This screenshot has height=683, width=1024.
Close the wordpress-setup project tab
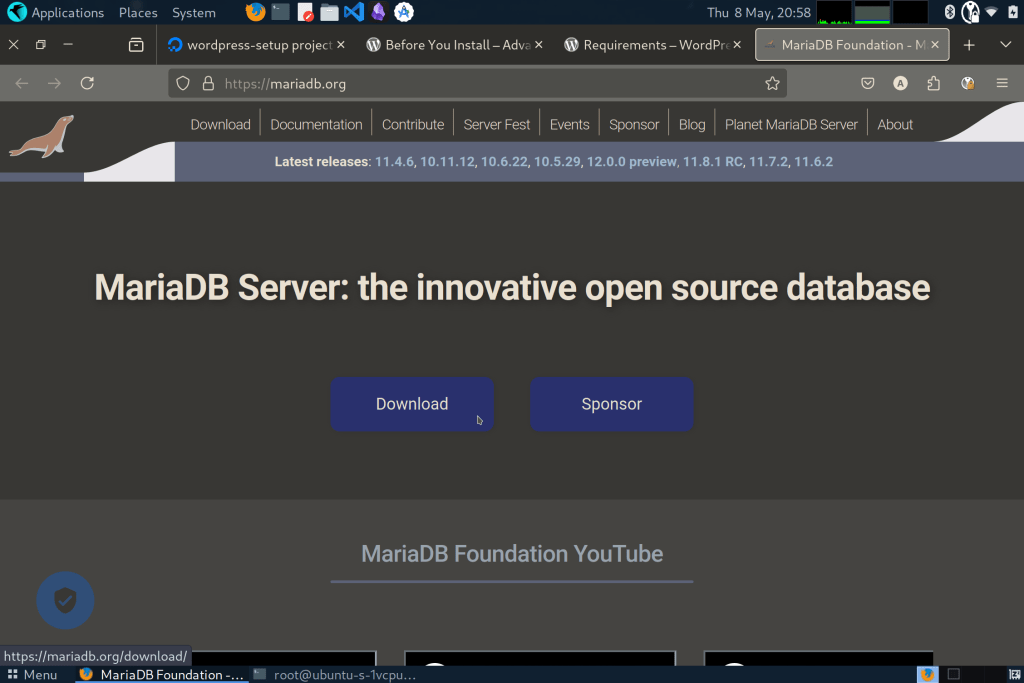pyautogui.click(x=341, y=44)
